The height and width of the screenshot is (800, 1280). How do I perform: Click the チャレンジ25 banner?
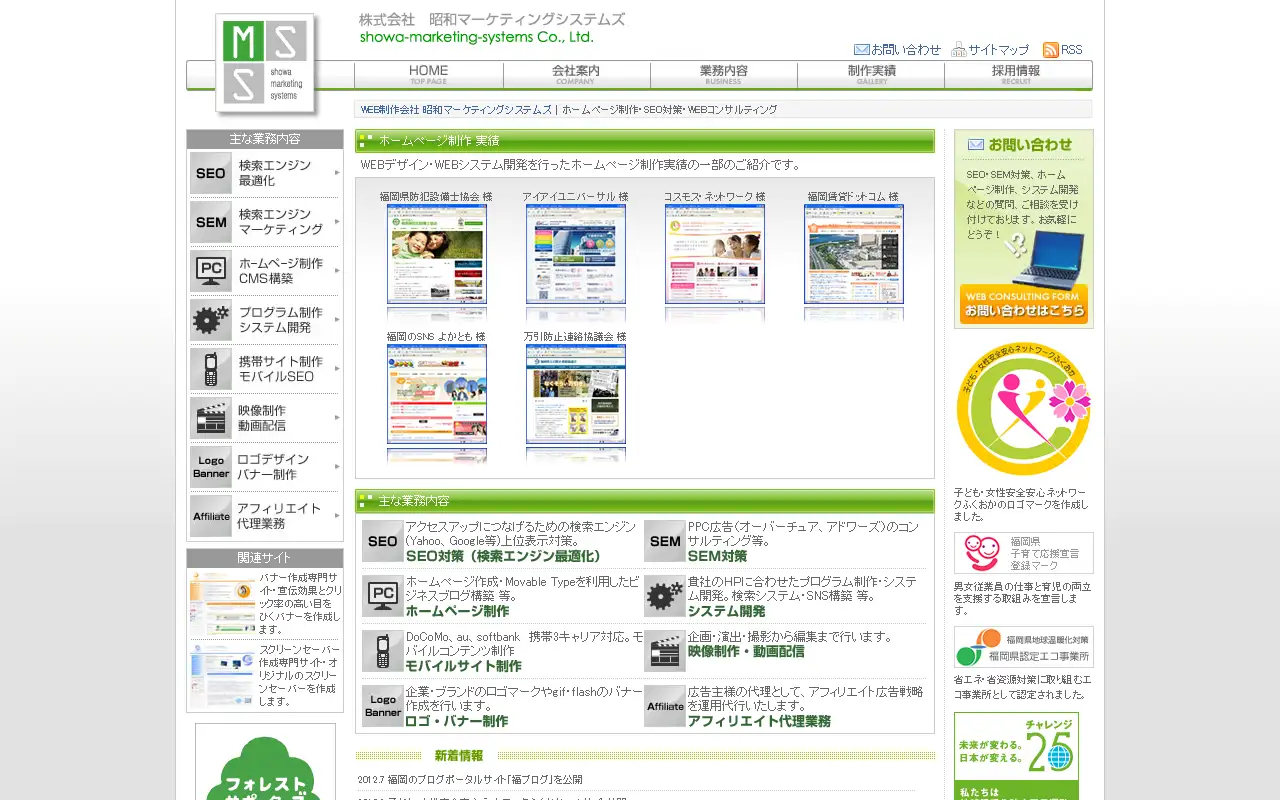pyautogui.click(x=1016, y=756)
